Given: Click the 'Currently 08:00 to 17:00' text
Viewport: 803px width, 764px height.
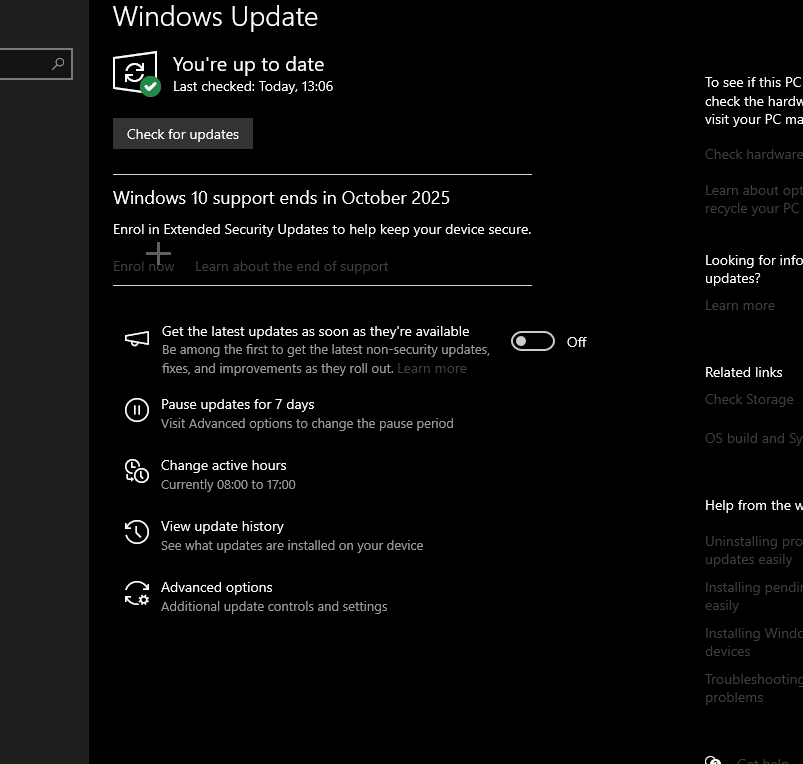Looking at the screenshot, I should (x=228, y=484).
